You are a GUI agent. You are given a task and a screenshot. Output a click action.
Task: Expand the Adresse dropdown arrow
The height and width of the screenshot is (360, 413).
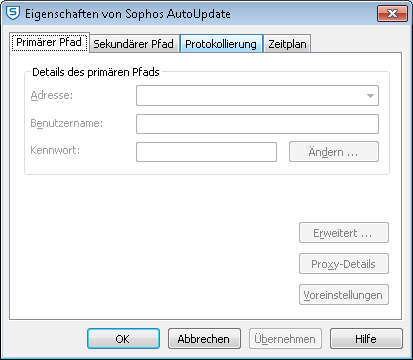[x=370, y=96]
